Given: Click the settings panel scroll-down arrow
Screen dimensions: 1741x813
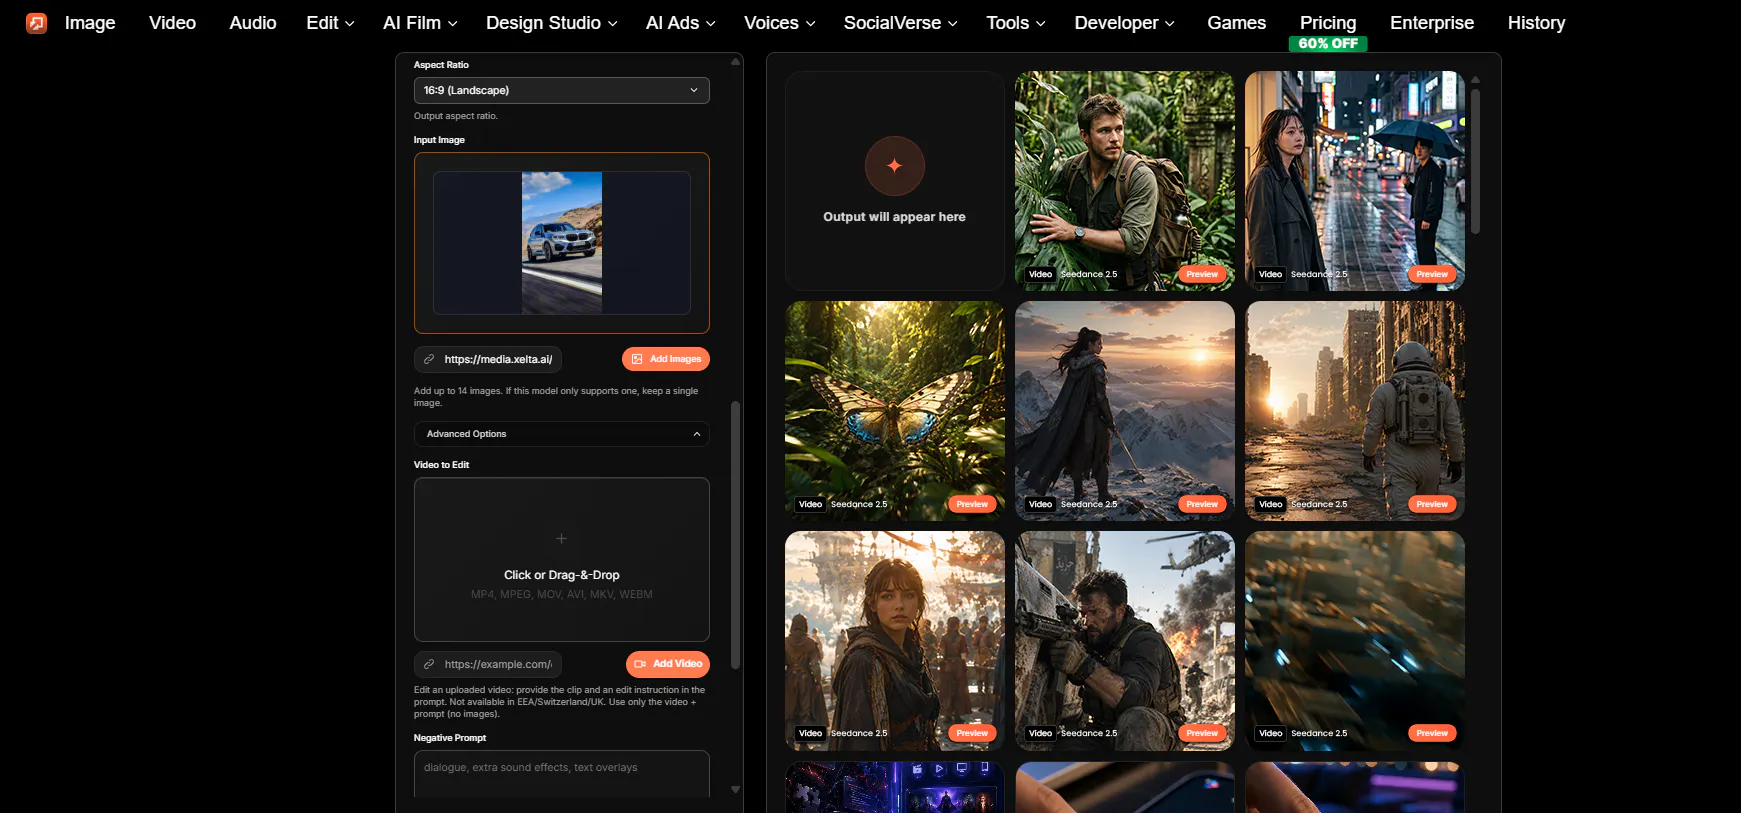Looking at the screenshot, I should pos(736,789).
